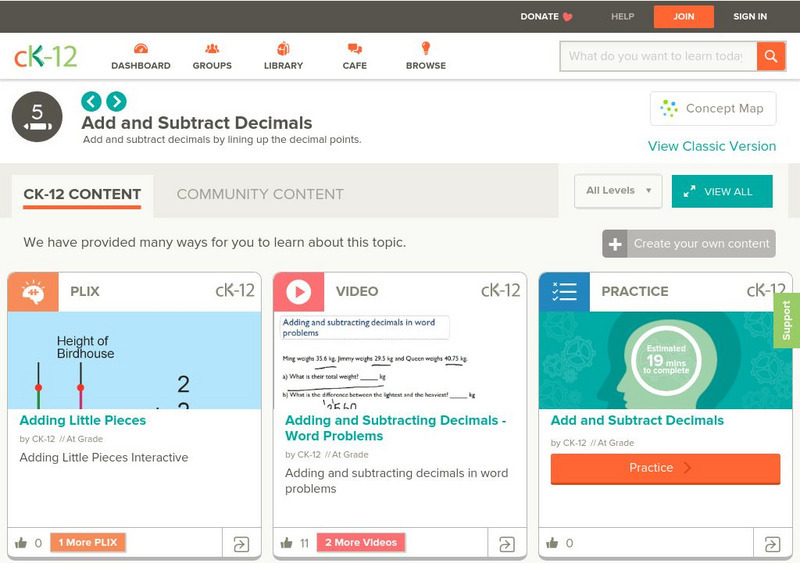800x563 pixels.
Task: Open Add and Subtract Decimals practice title
Action: [x=637, y=420]
